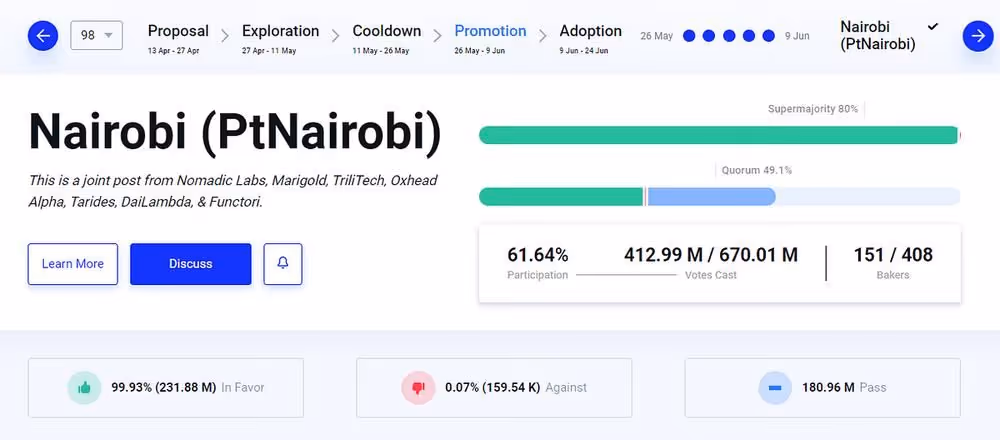Click the first timeline progress dot
This screenshot has width=1000, height=440.
coord(689,36)
